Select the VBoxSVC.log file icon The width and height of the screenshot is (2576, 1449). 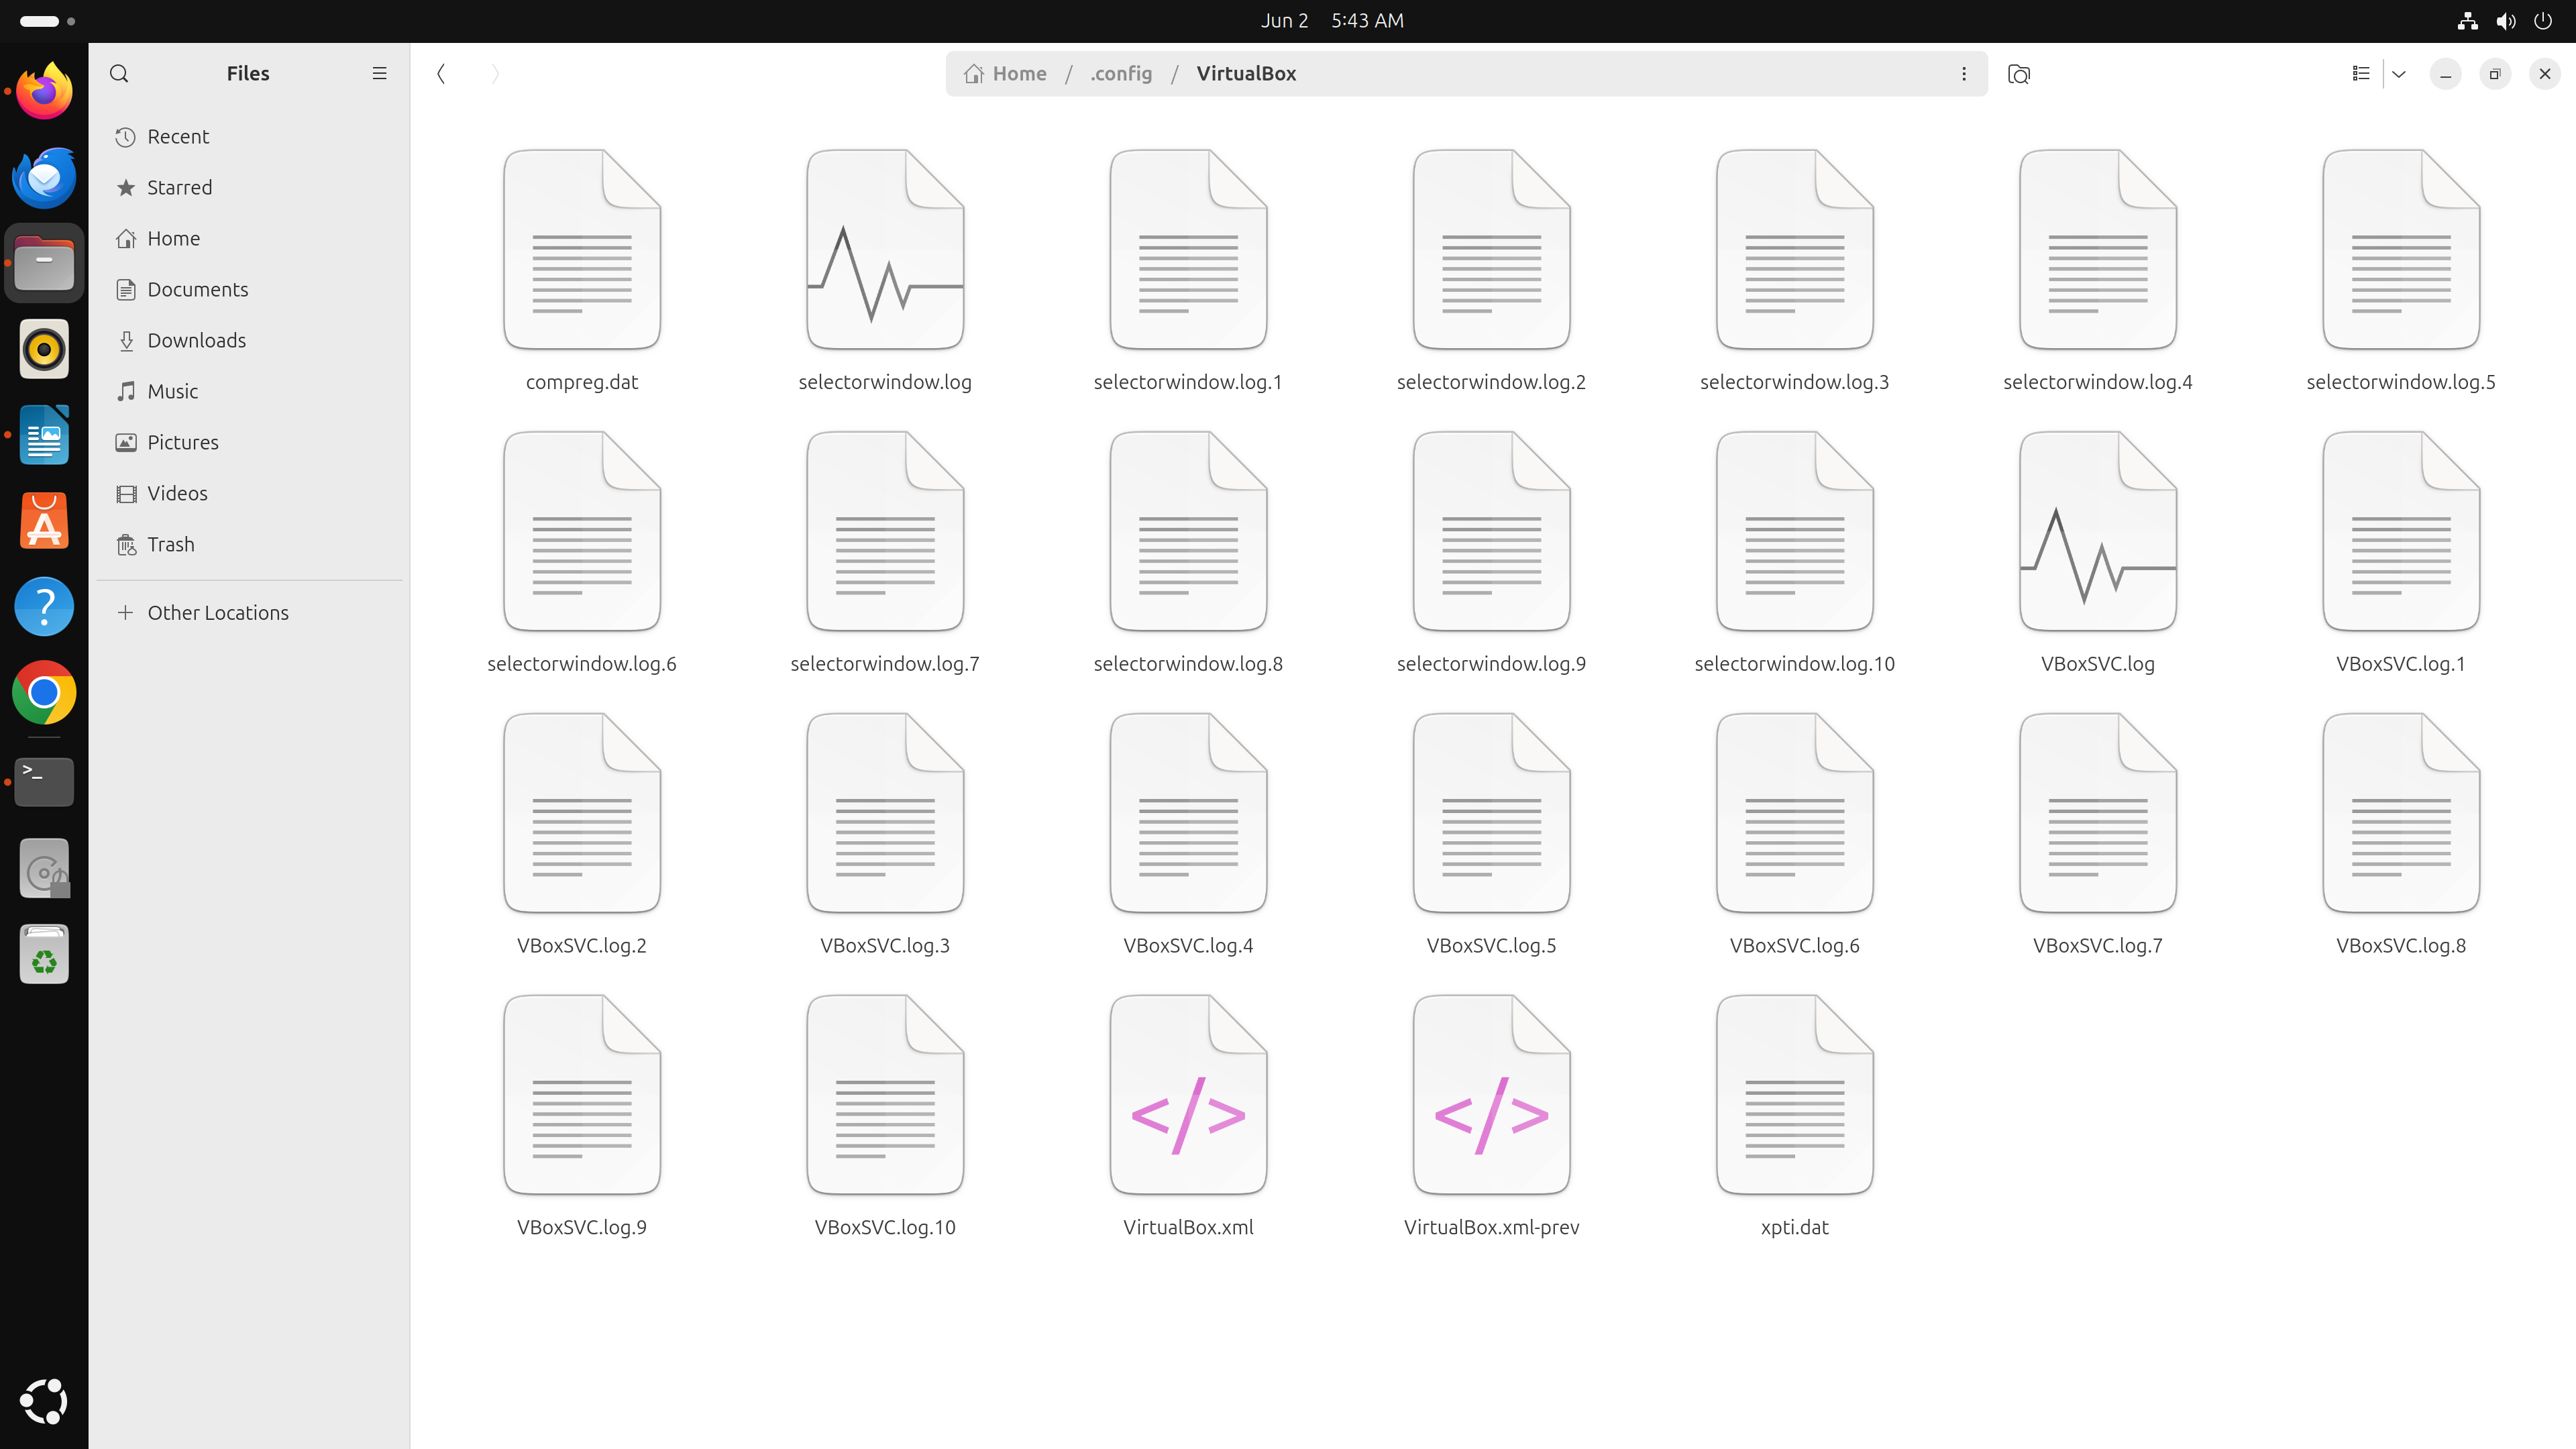point(2097,532)
